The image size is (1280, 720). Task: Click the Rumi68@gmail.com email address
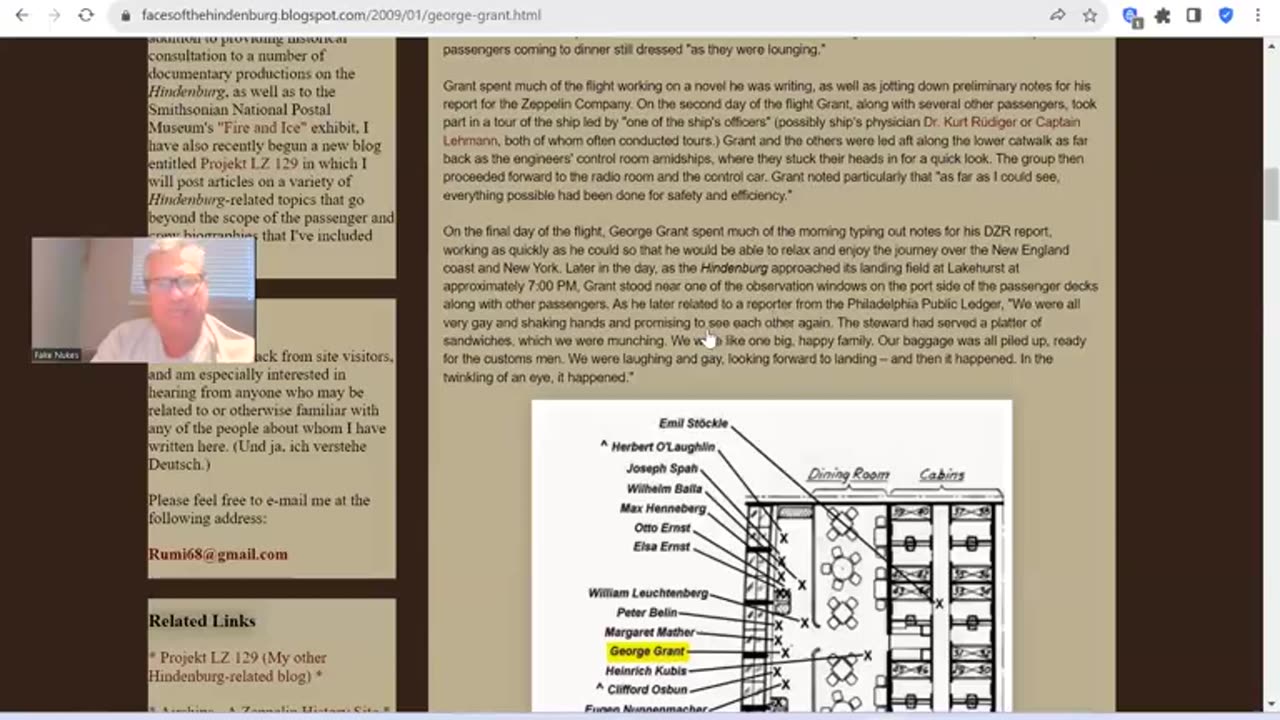coord(218,554)
